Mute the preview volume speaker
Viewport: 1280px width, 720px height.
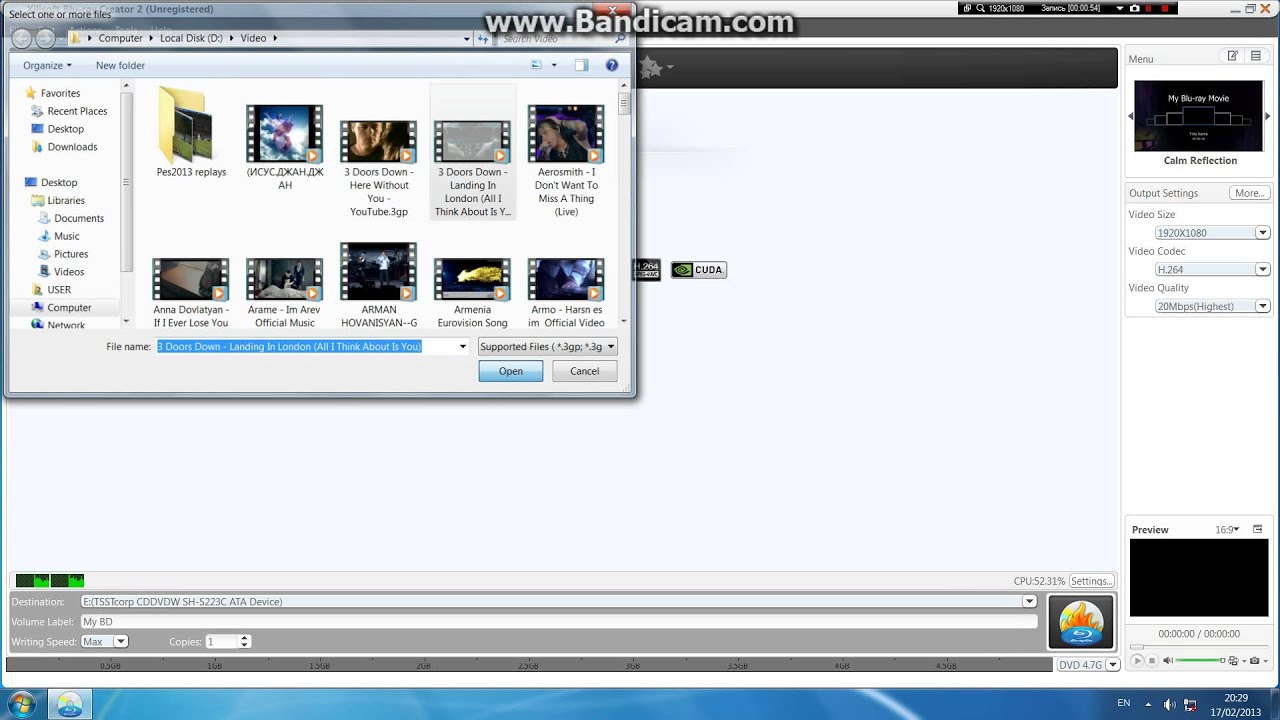[1167, 660]
